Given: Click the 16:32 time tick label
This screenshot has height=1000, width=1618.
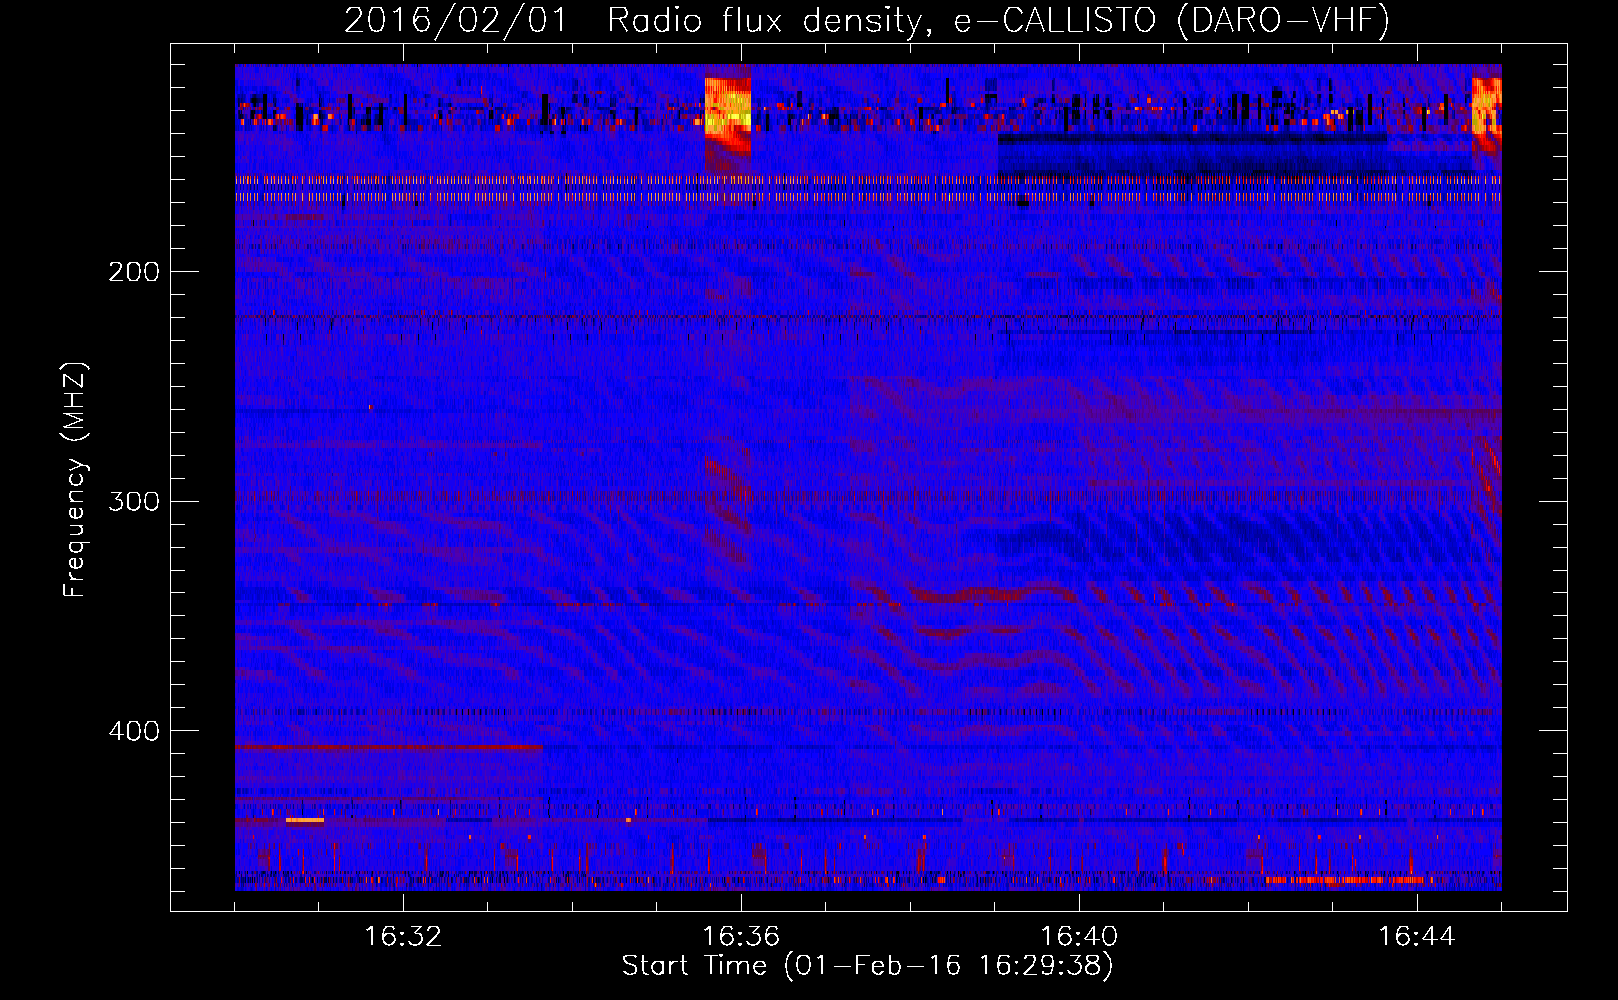Looking at the screenshot, I should click(x=403, y=937).
